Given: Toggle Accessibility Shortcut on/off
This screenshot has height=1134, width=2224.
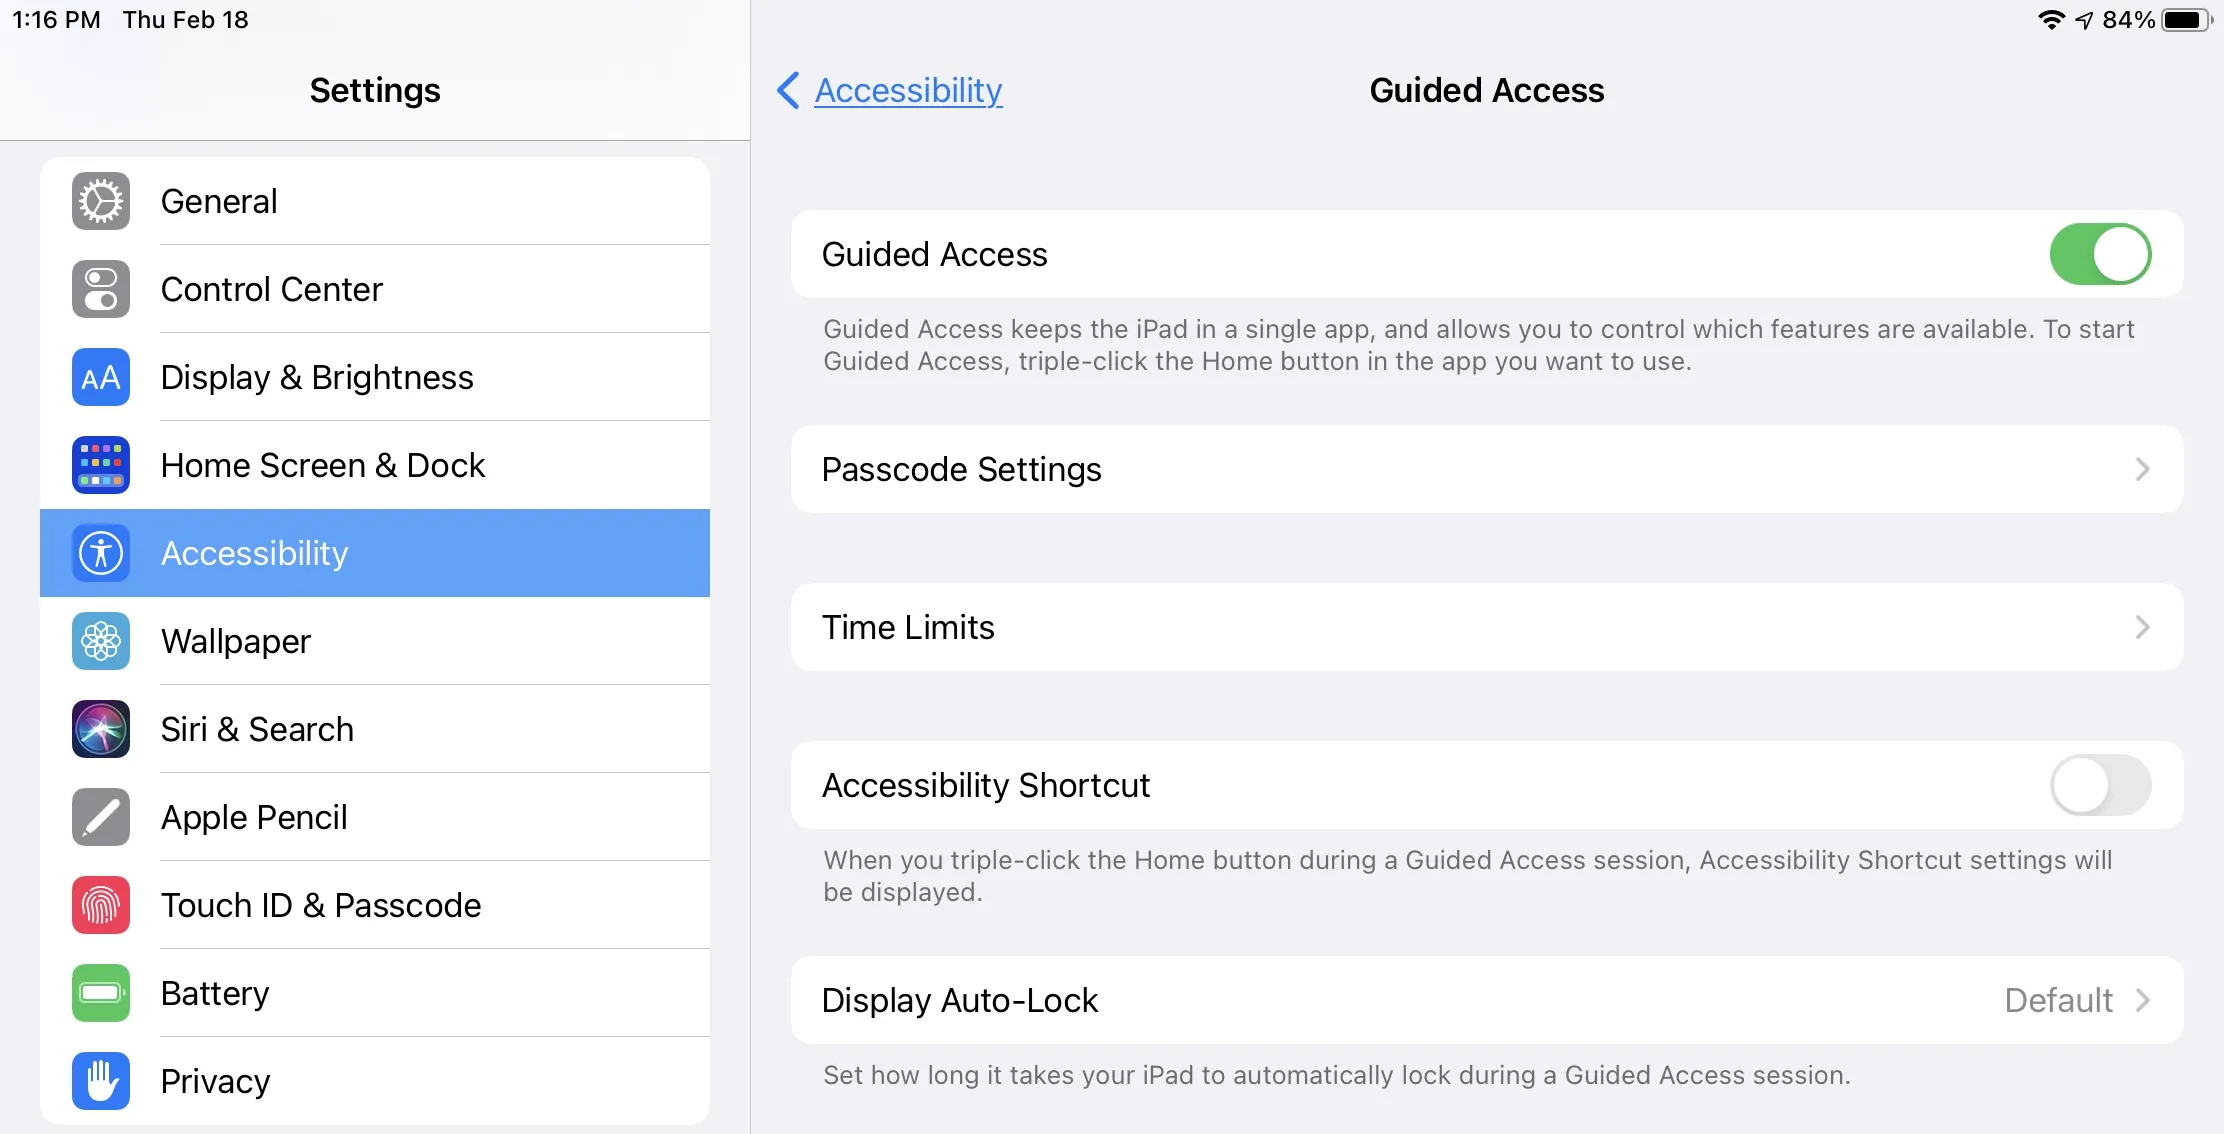Looking at the screenshot, I should pyautogui.click(x=2098, y=785).
